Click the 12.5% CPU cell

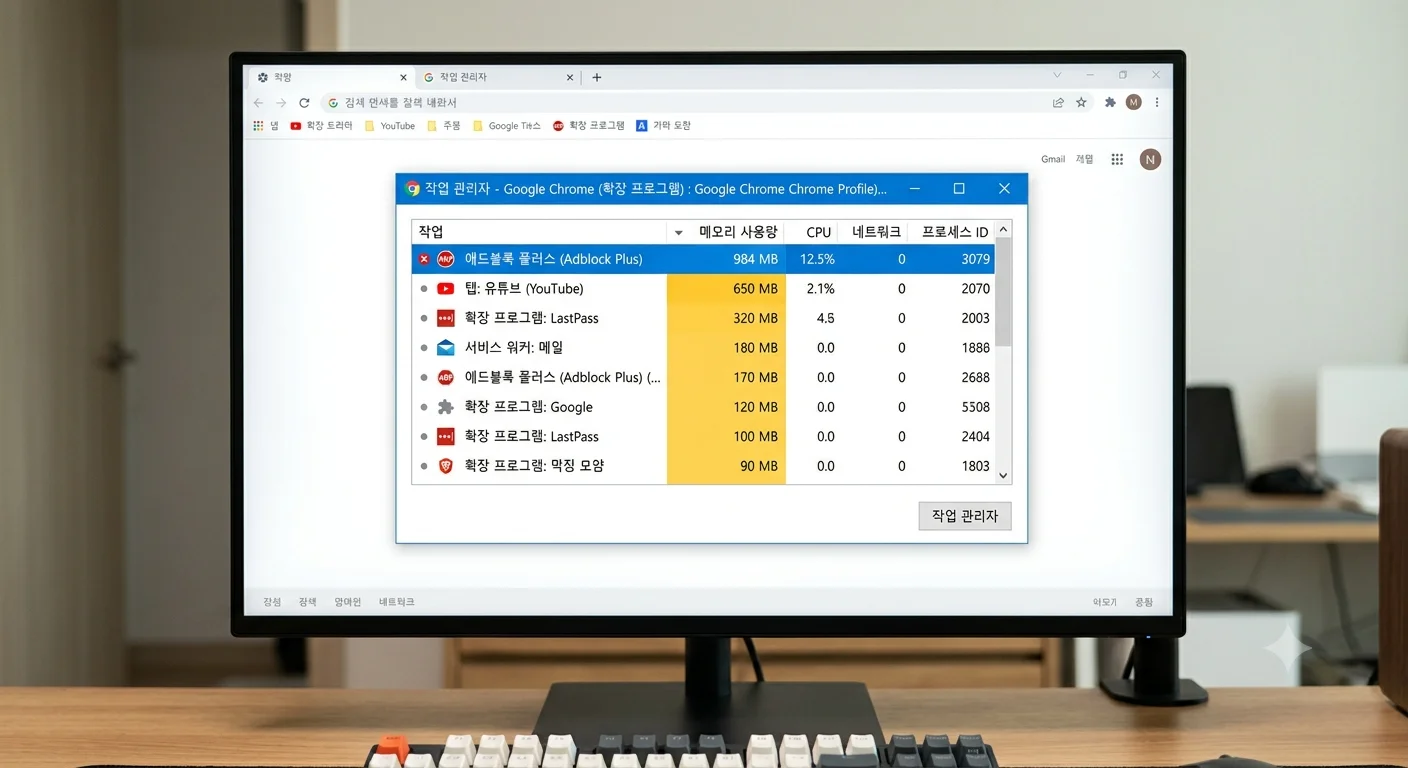pos(817,259)
